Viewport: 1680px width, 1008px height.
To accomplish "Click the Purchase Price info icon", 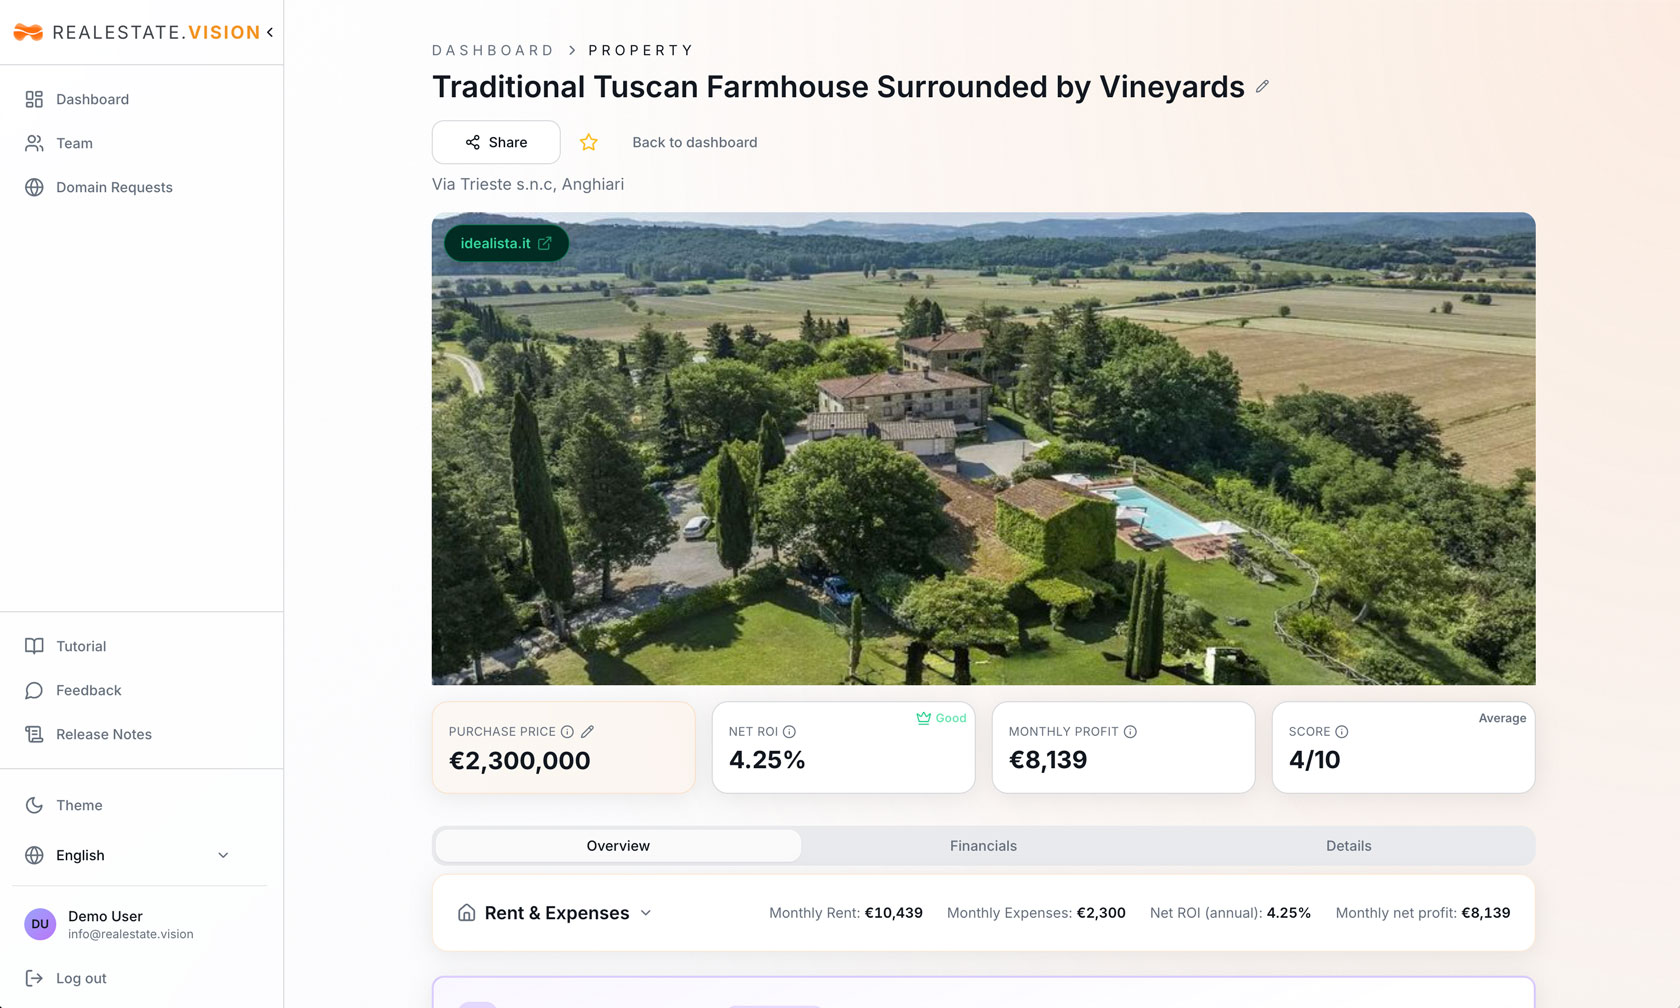I will point(567,732).
